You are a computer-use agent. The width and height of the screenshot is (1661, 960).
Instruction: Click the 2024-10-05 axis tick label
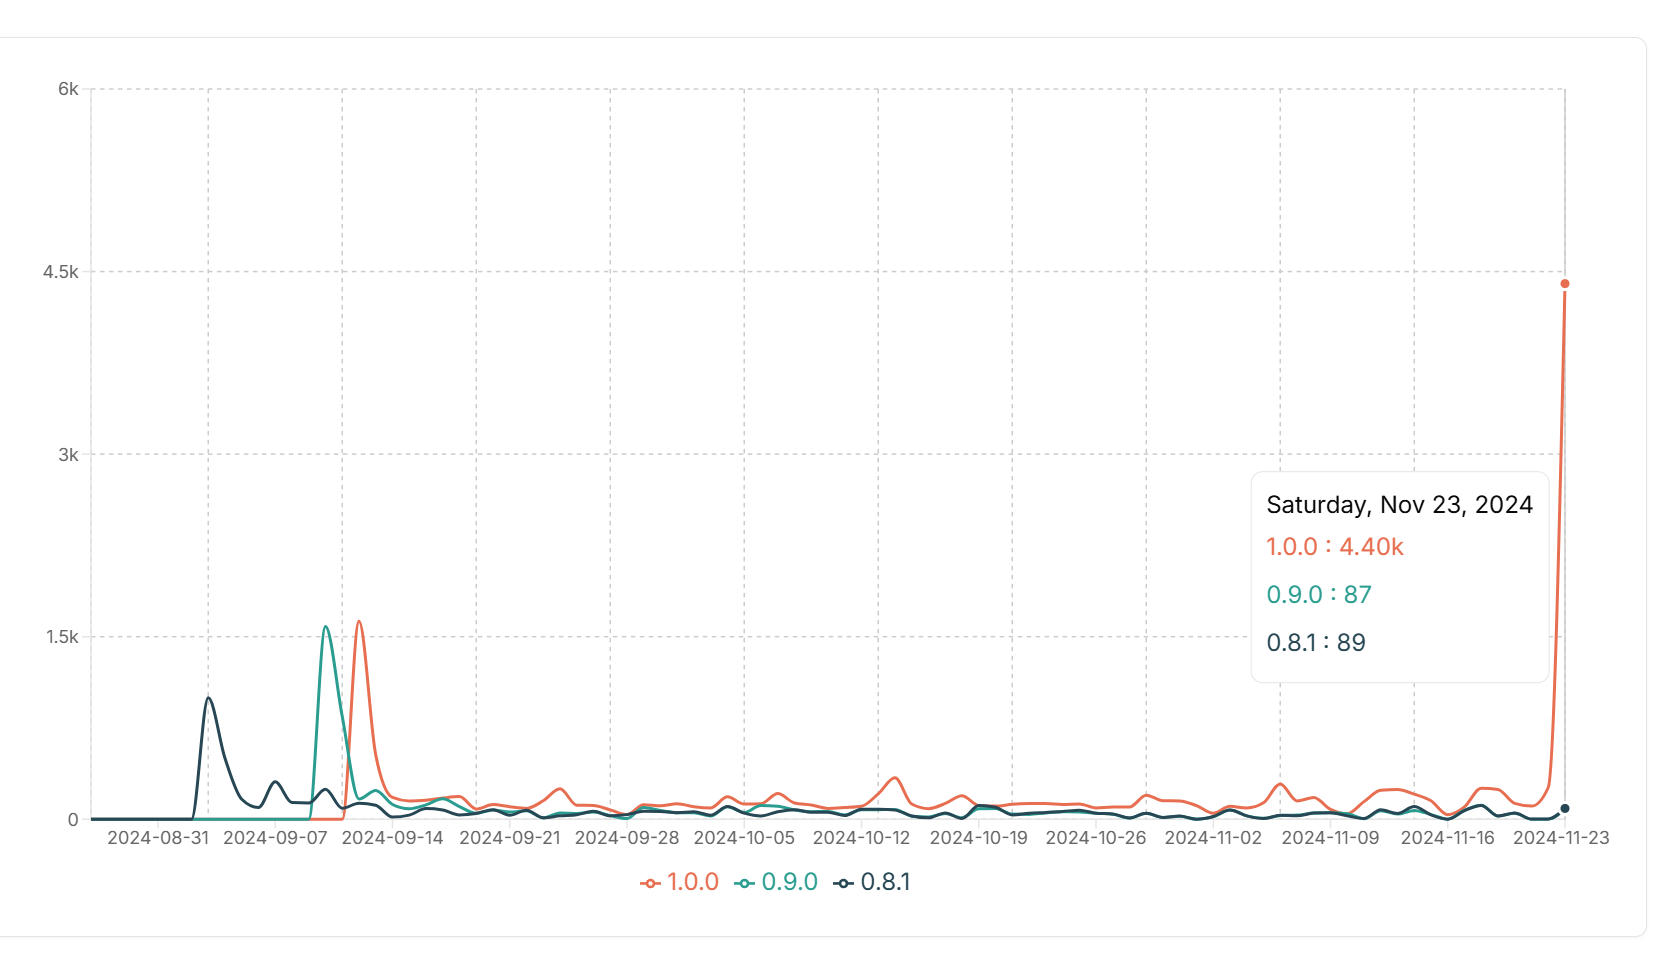pos(744,838)
